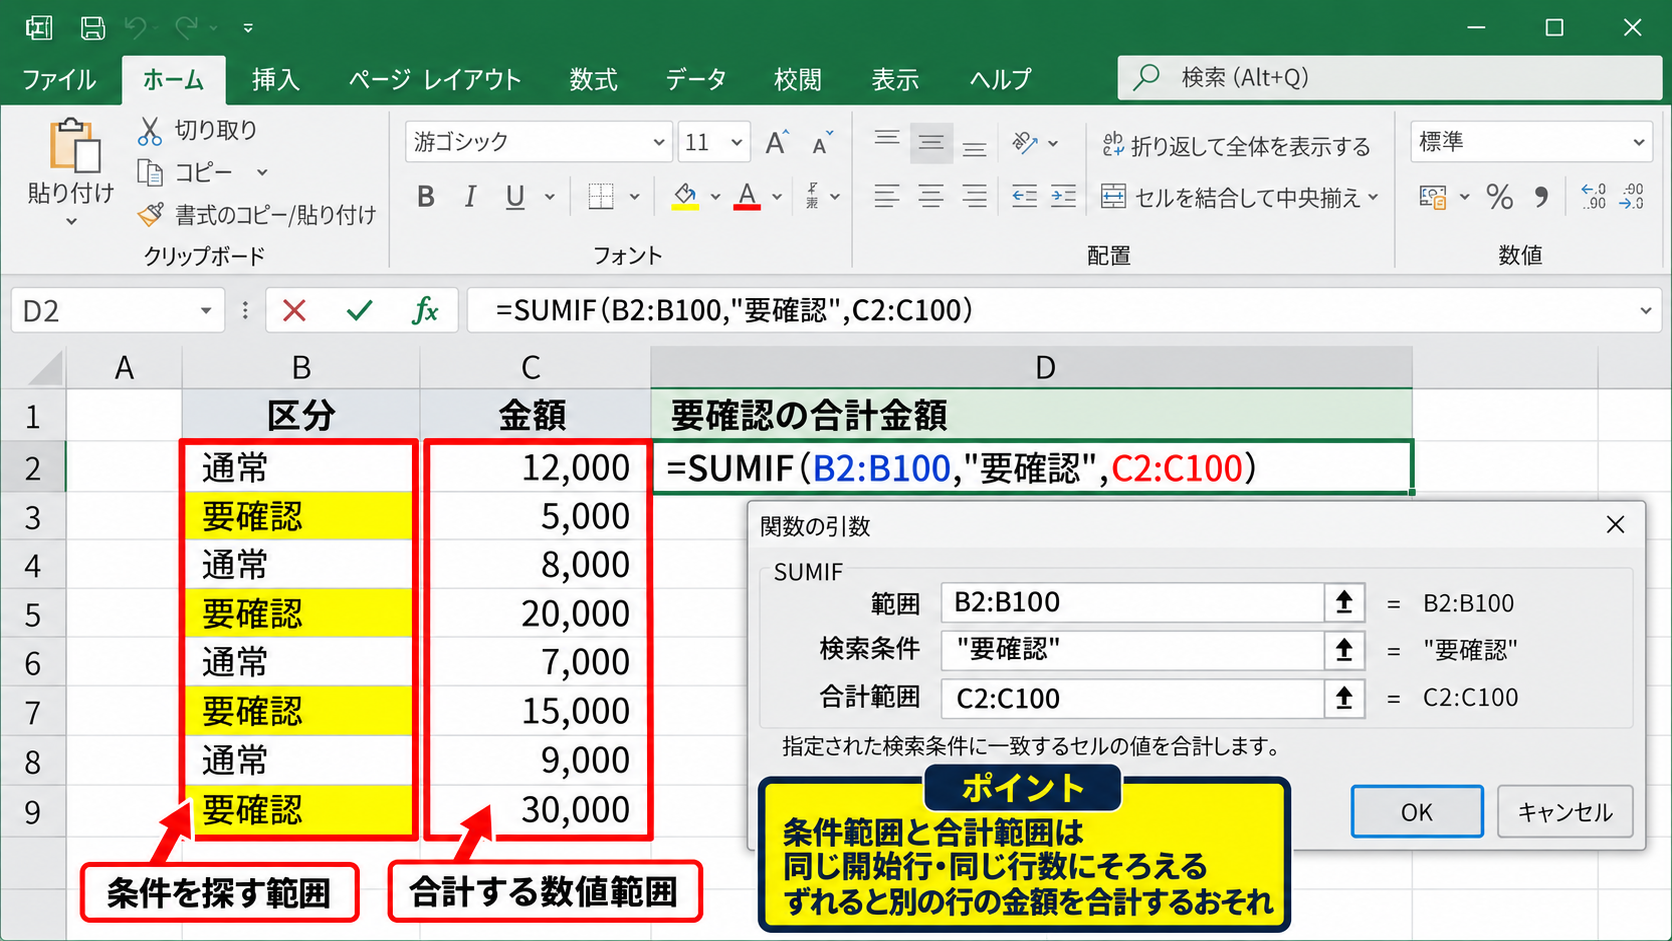Open the font name box 游ゴシック
Viewport: 1672px width, 941px height.
pos(538,142)
